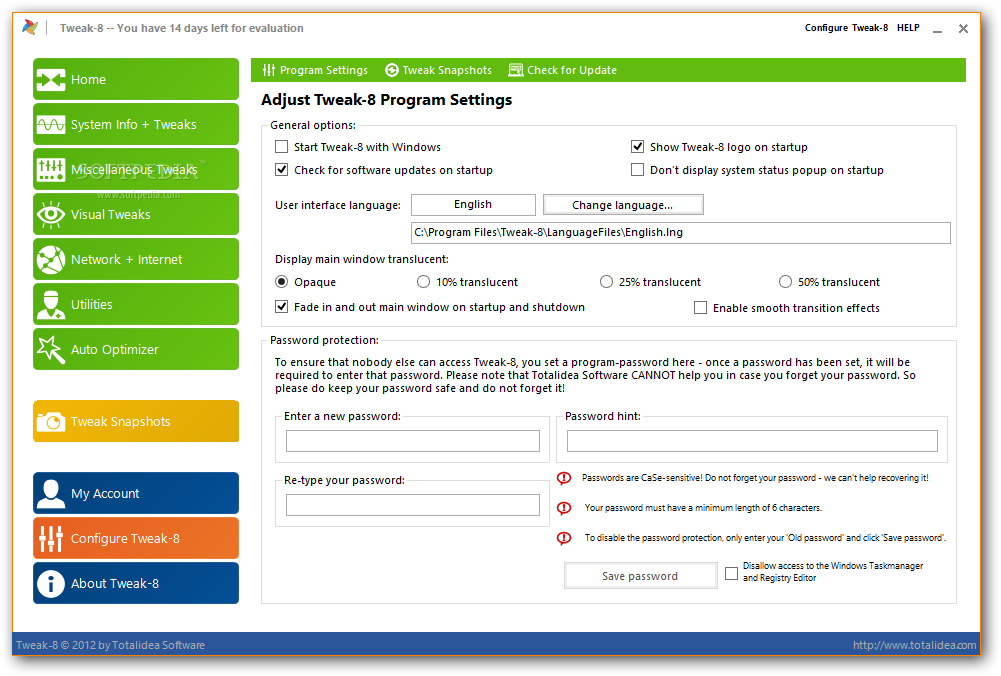The image size is (1001, 676).
Task: Click the Adjust Tweak-8 Program Settings heading
Action: point(386,100)
